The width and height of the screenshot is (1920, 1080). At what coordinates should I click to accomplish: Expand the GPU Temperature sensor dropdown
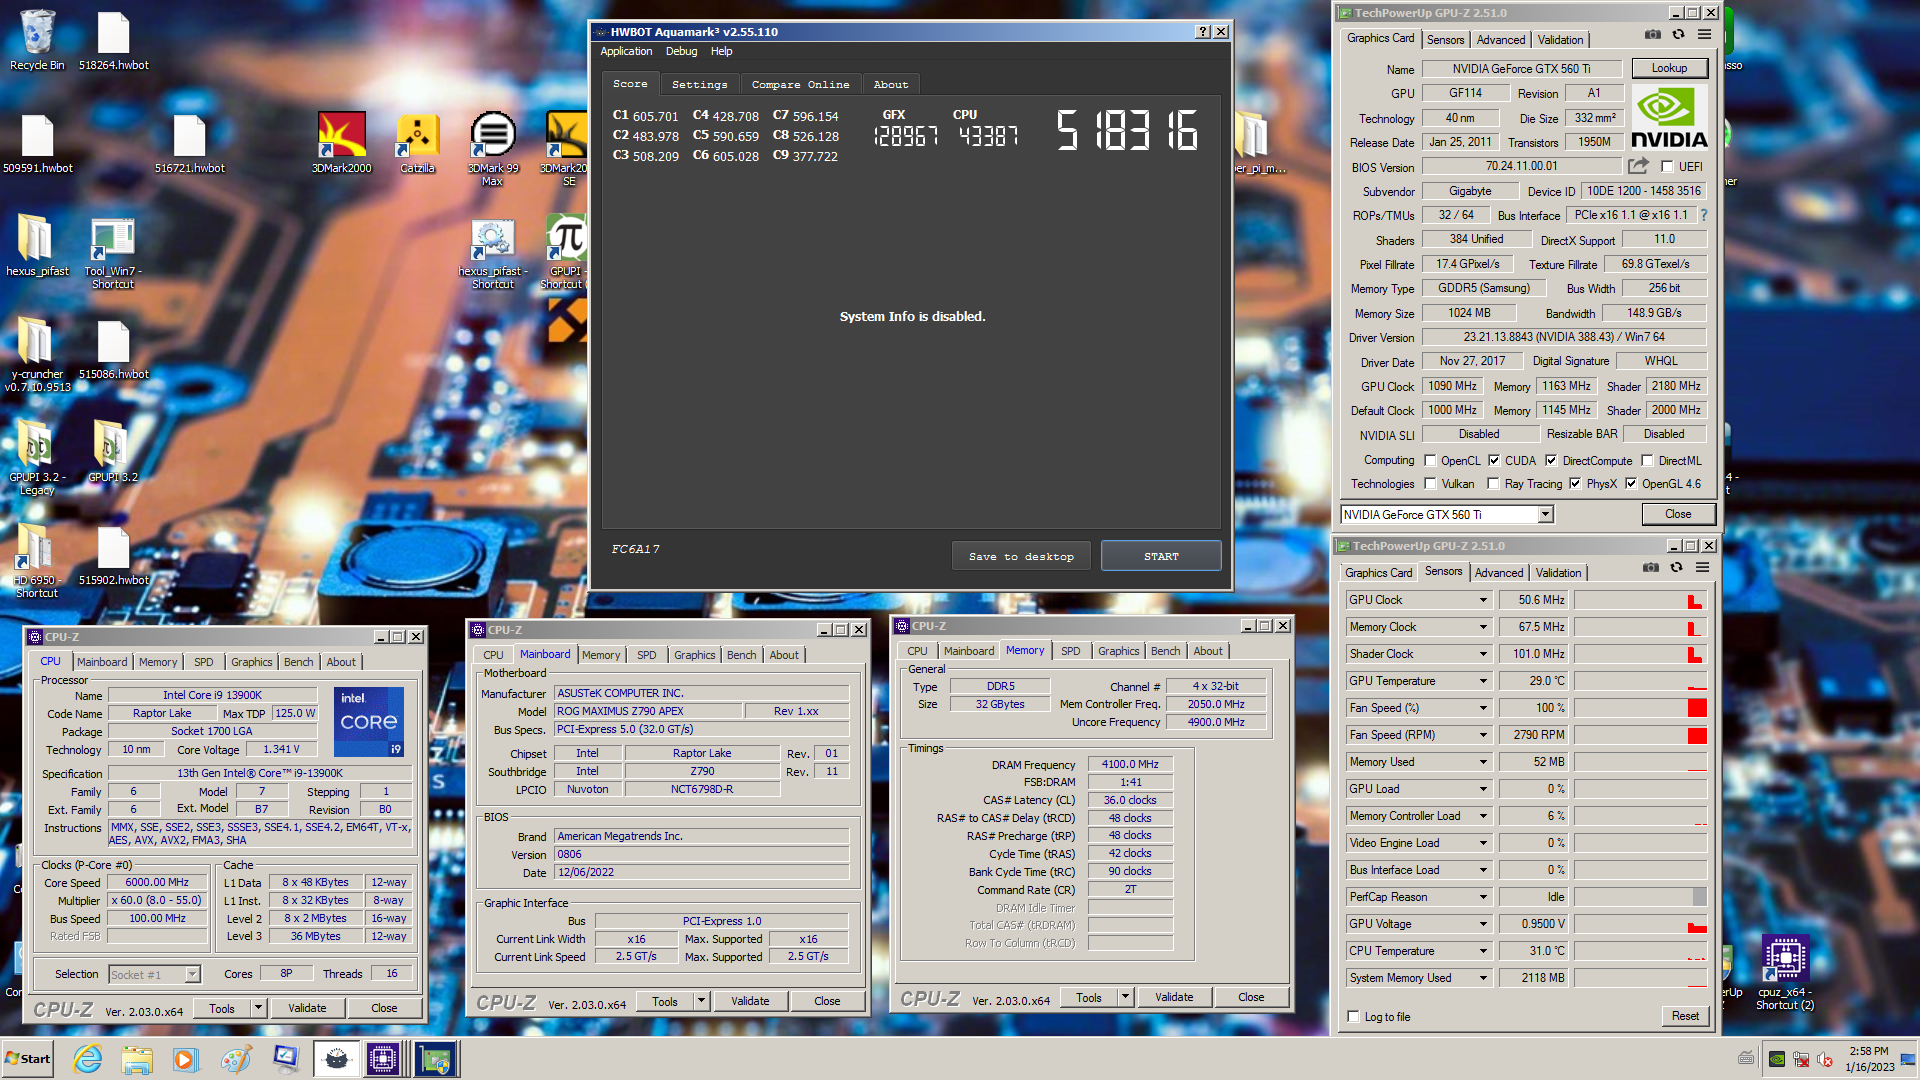(1483, 681)
